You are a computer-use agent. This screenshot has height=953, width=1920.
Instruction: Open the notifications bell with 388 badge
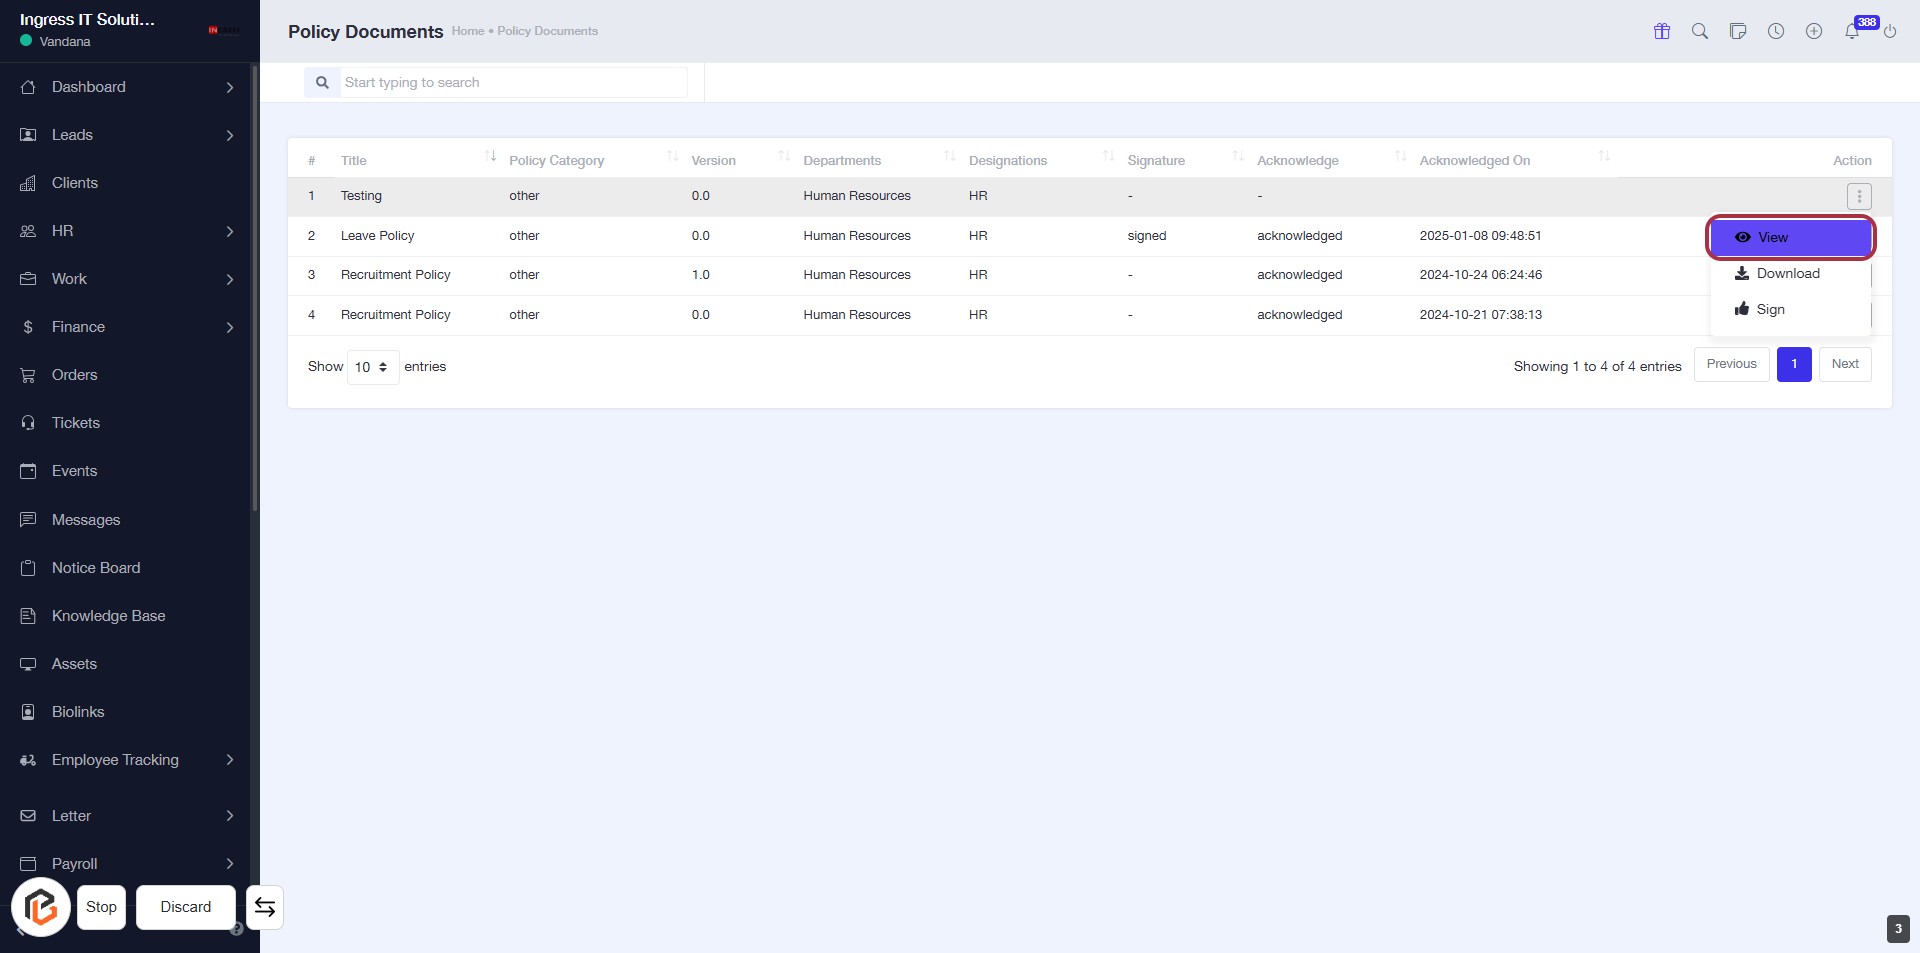(1852, 31)
